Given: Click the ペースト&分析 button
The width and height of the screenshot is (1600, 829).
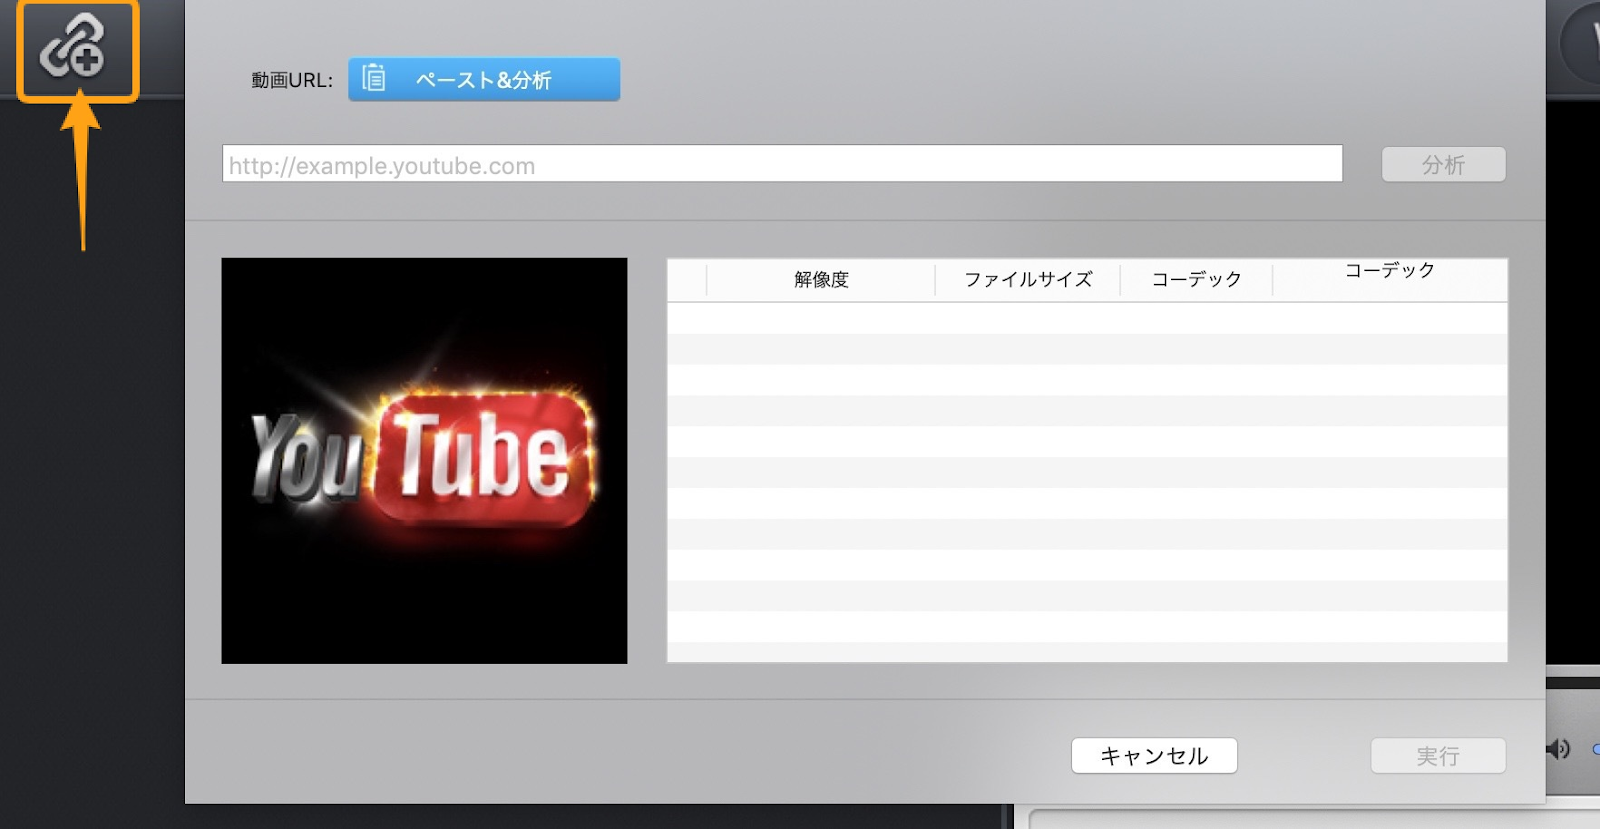Looking at the screenshot, I should [484, 80].
